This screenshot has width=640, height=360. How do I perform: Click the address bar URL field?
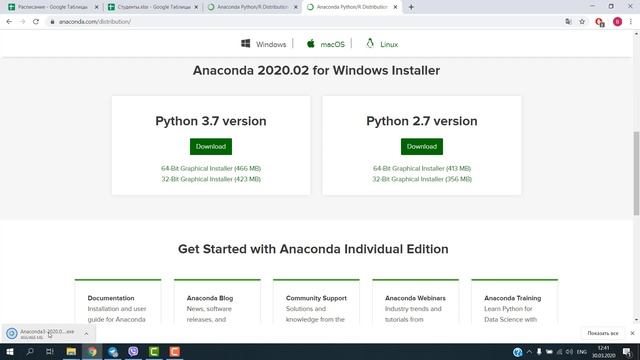tap(302, 22)
